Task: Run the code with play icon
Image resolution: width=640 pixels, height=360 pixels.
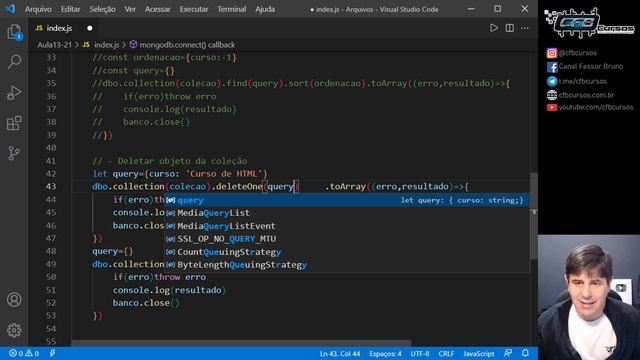Action: 494,28
